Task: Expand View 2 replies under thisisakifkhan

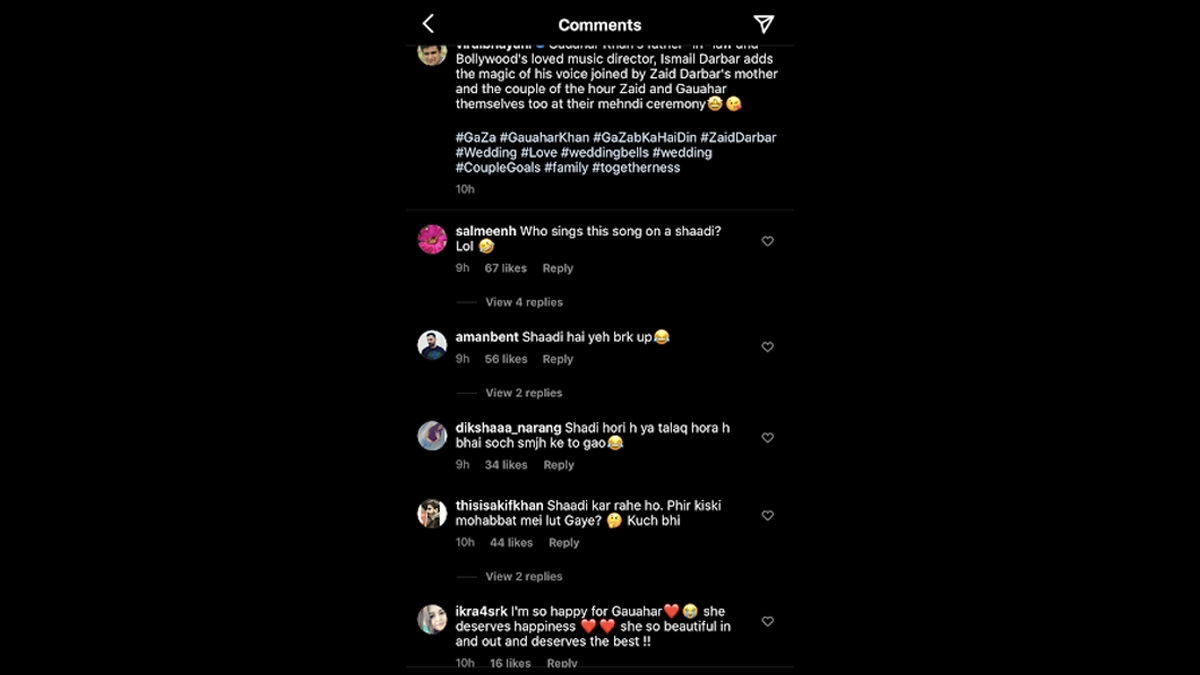Action: [x=524, y=577]
